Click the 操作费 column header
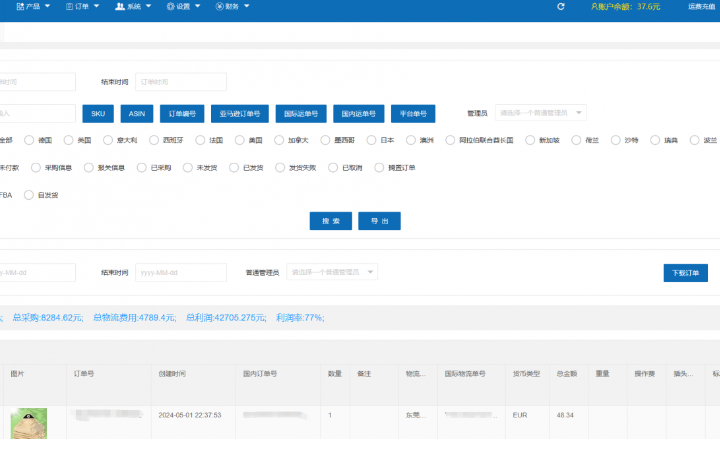720x450 pixels. 645,374
